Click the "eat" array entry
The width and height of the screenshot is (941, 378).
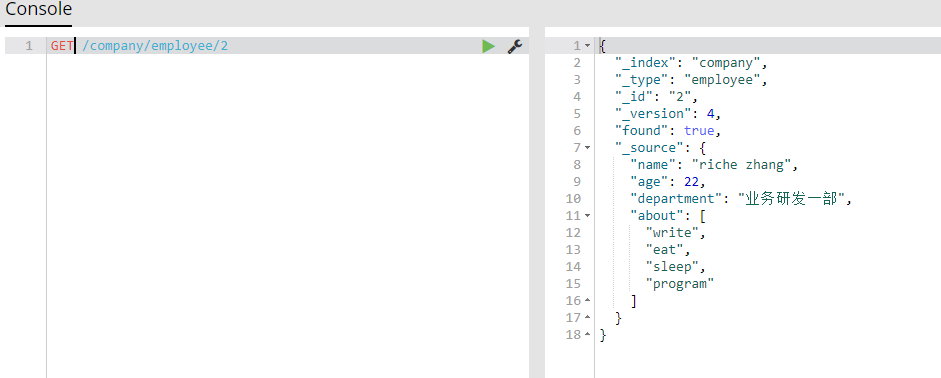point(664,250)
